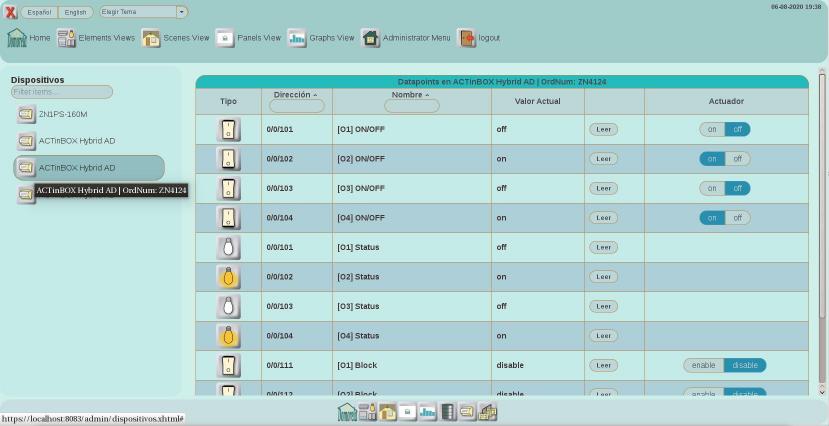The height and width of the screenshot is (426, 829).
Task: Read [O3] Status with its Leer button
Action: pos(604,307)
